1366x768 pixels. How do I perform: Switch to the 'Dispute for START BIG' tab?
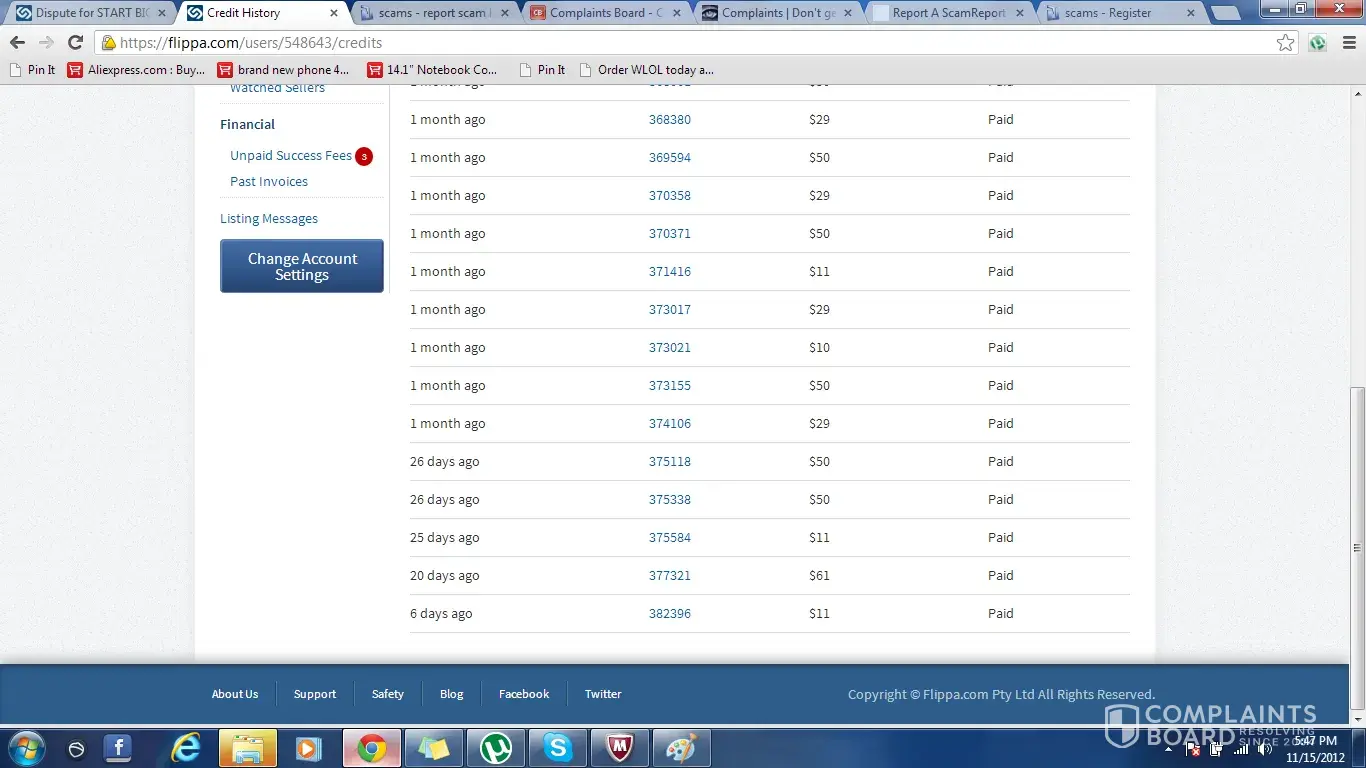(92, 13)
